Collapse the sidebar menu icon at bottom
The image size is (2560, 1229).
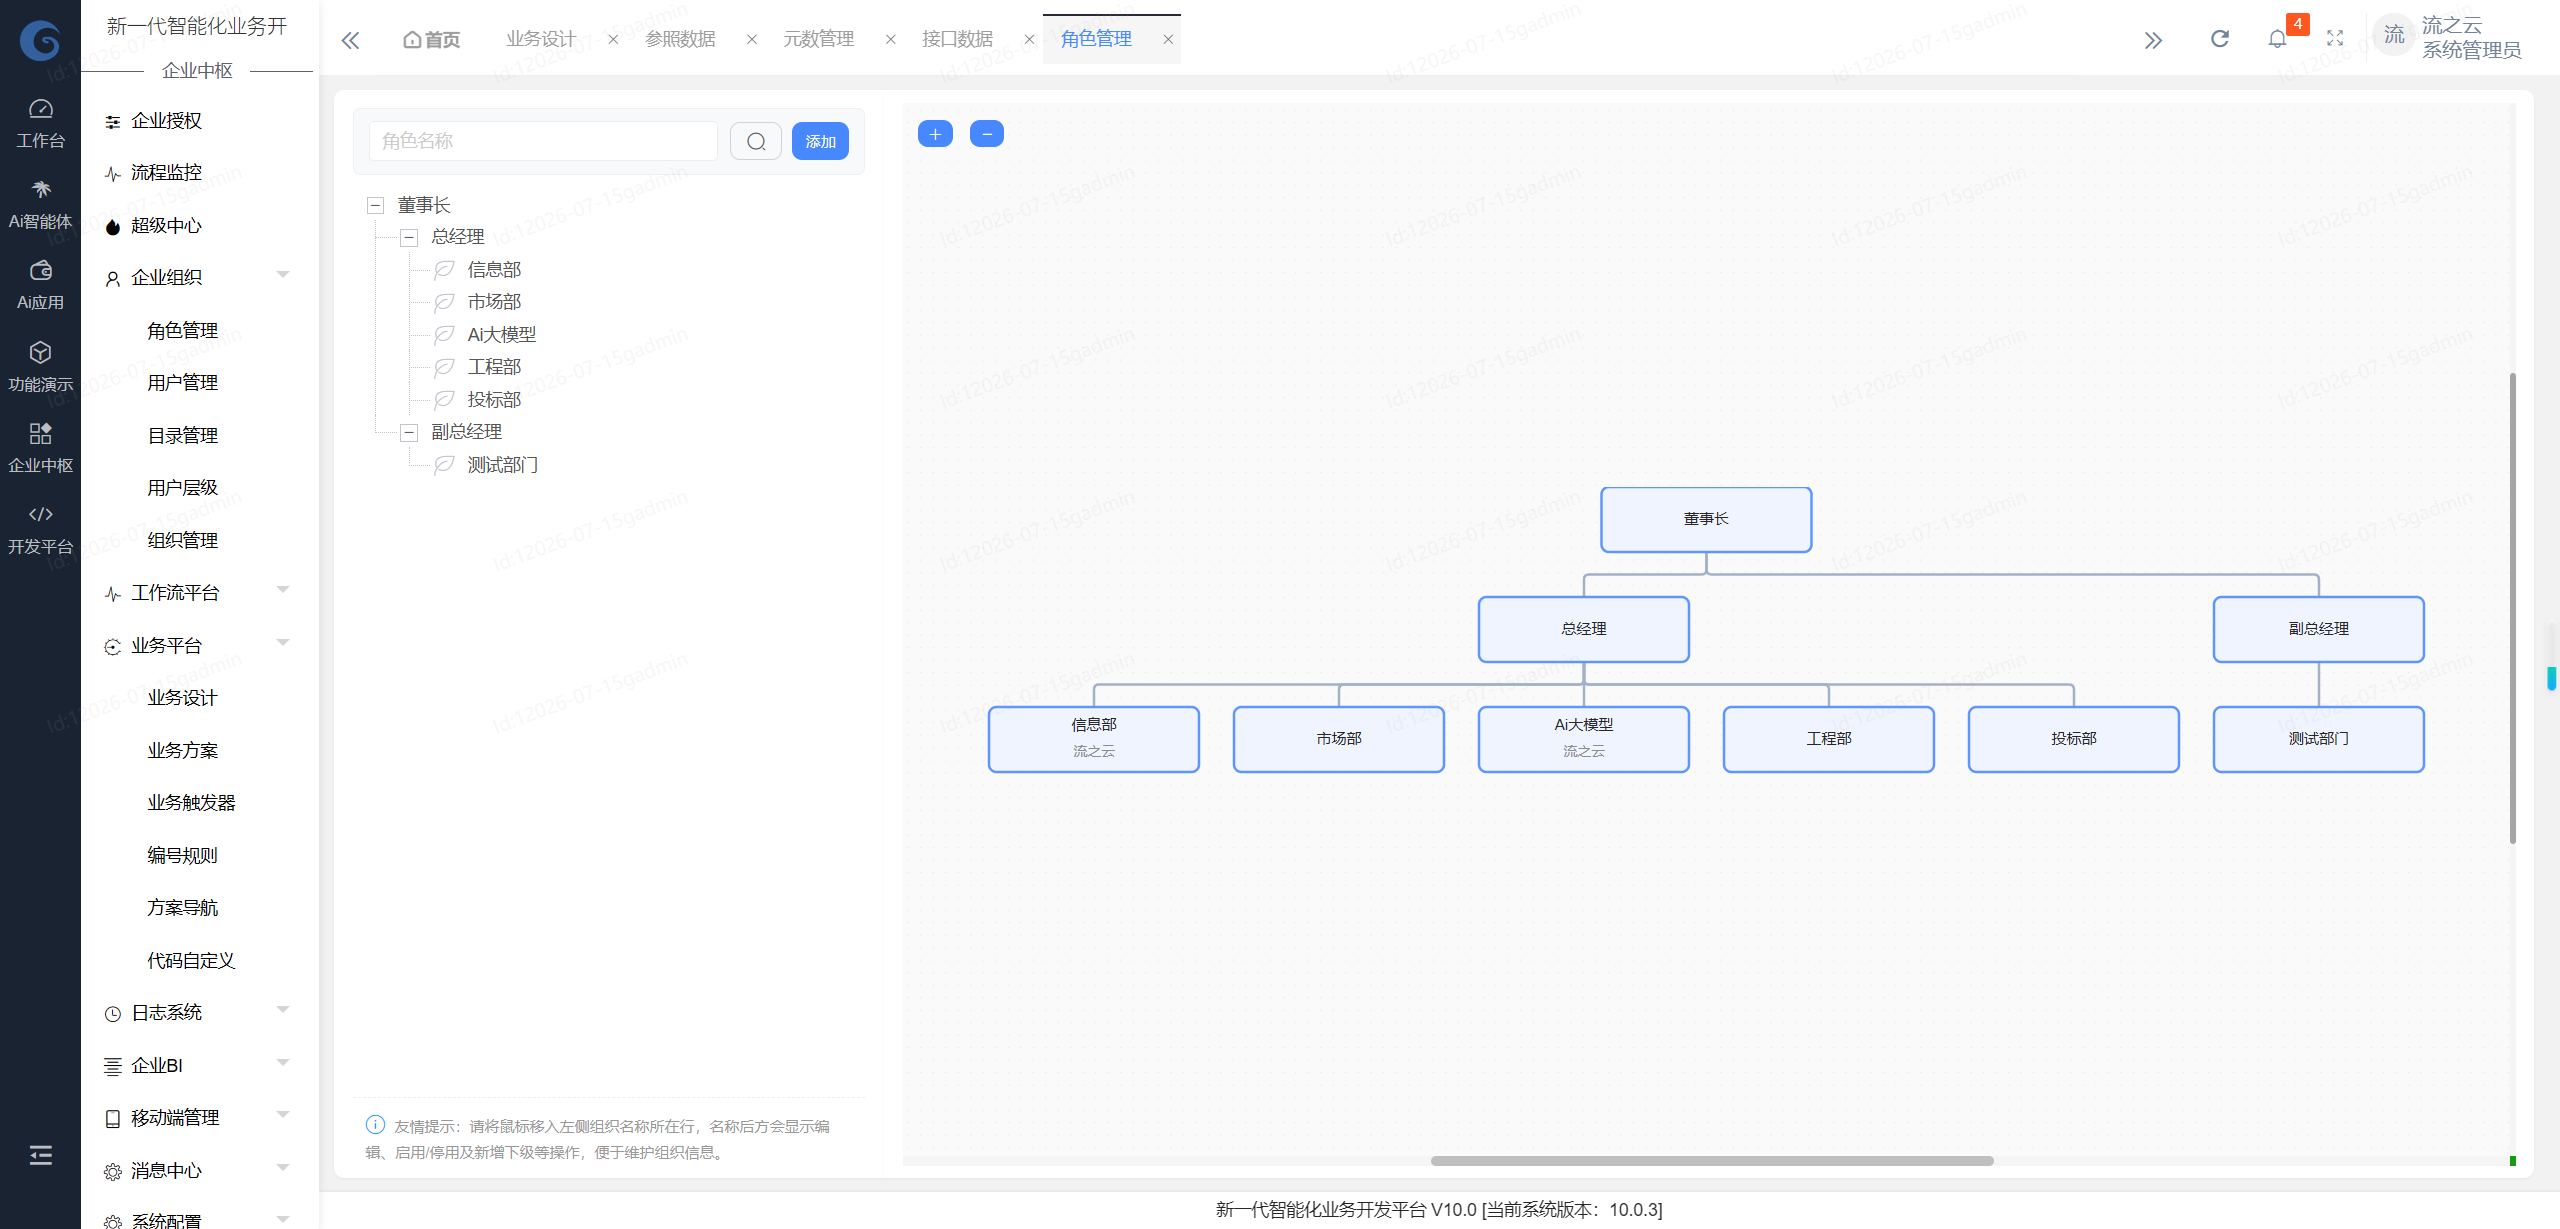click(x=40, y=1155)
